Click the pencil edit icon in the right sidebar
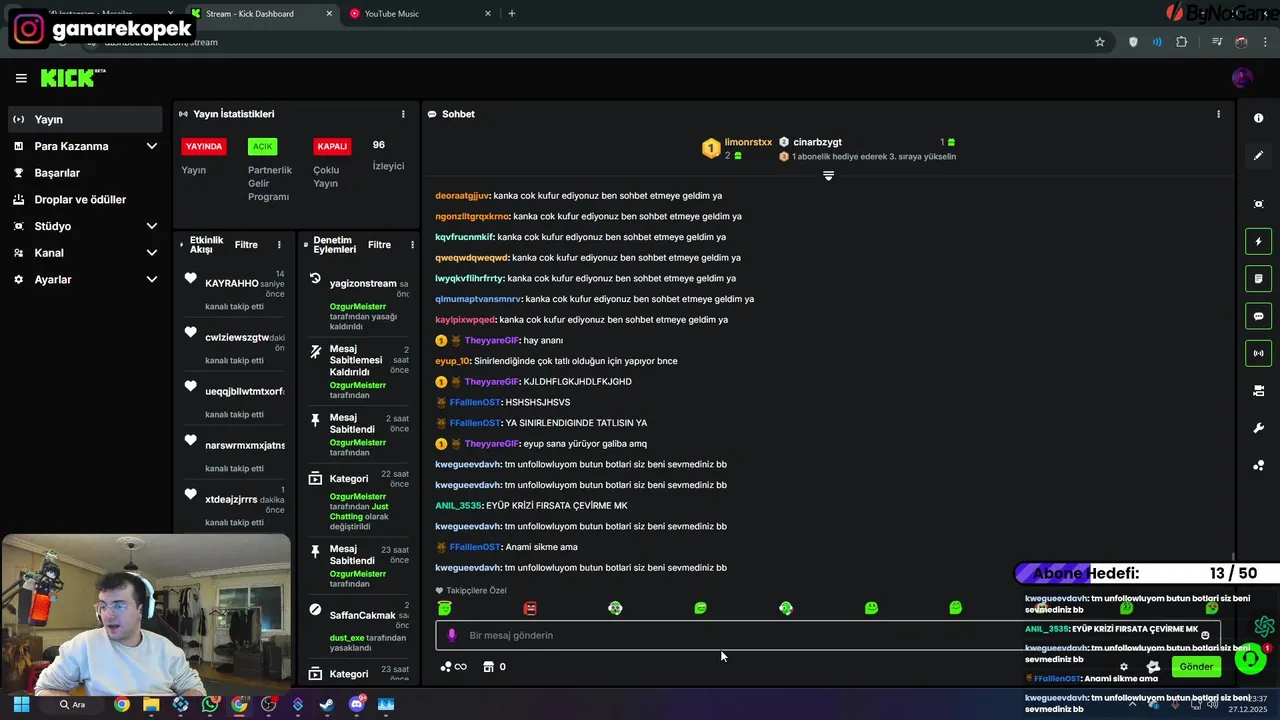This screenshot has height=720, width=1280. pos(1258,156)
